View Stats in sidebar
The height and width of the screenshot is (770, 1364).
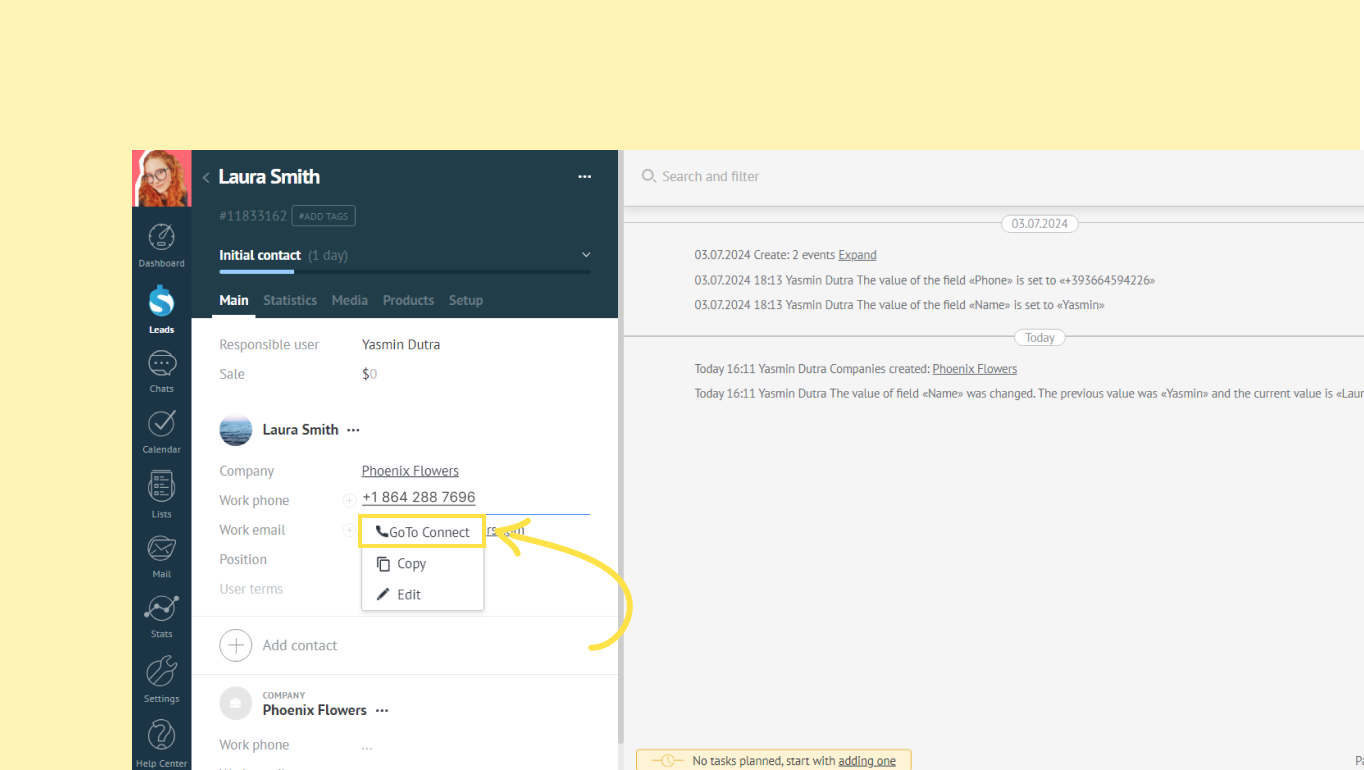coord(161,616)
